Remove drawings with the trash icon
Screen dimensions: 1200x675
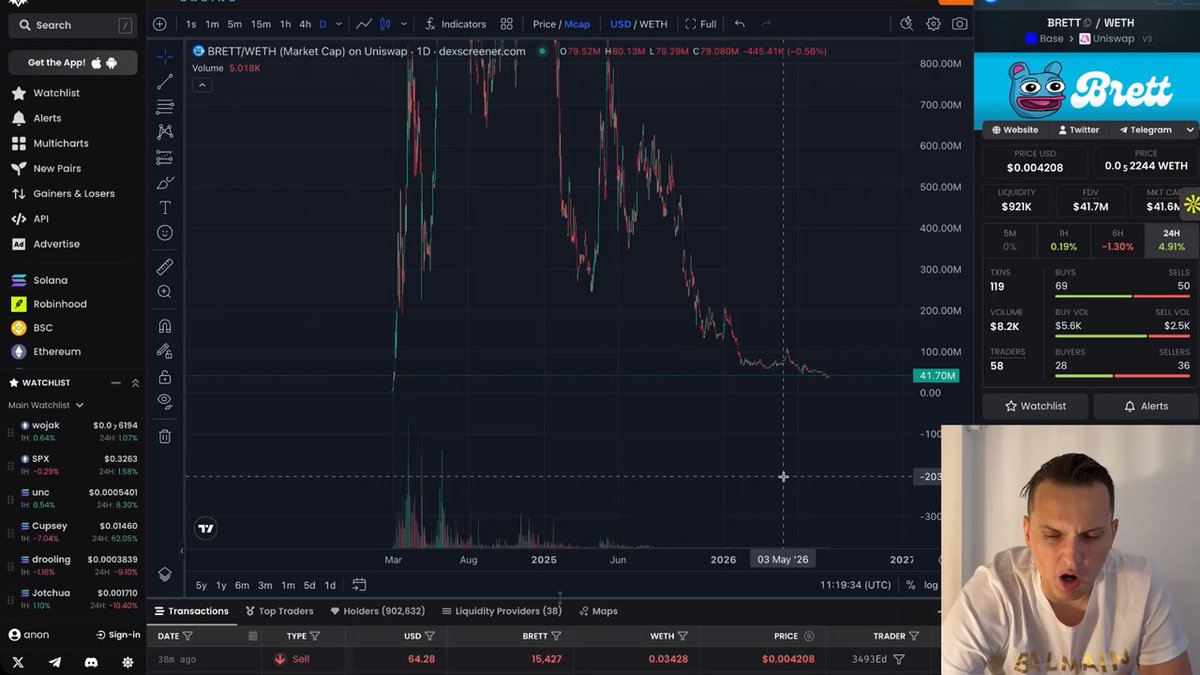pyautogui.click(x=165, y=436)
